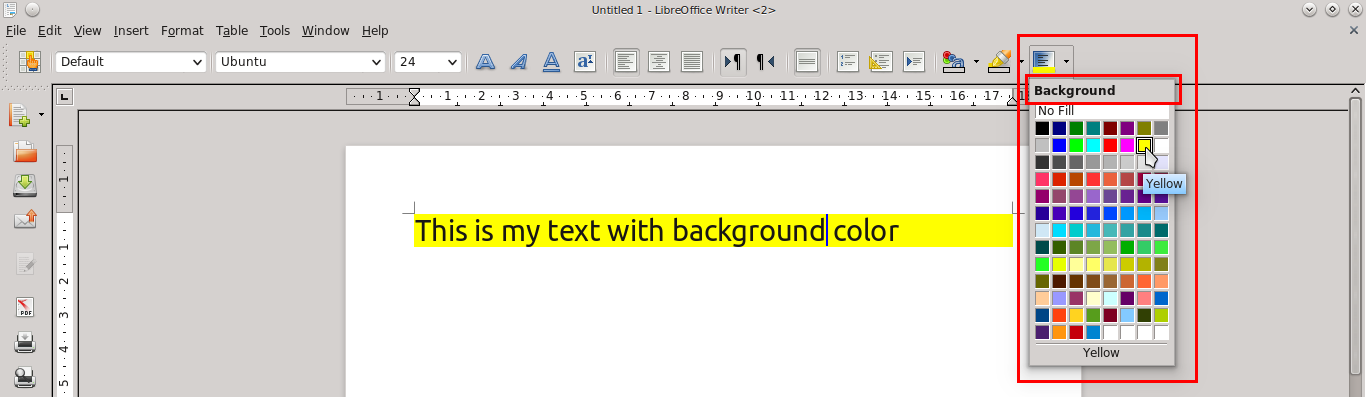Open the Font Color dropdown arrow
Viewport: 1366px width, 397px height.
[x=976, y=62]
